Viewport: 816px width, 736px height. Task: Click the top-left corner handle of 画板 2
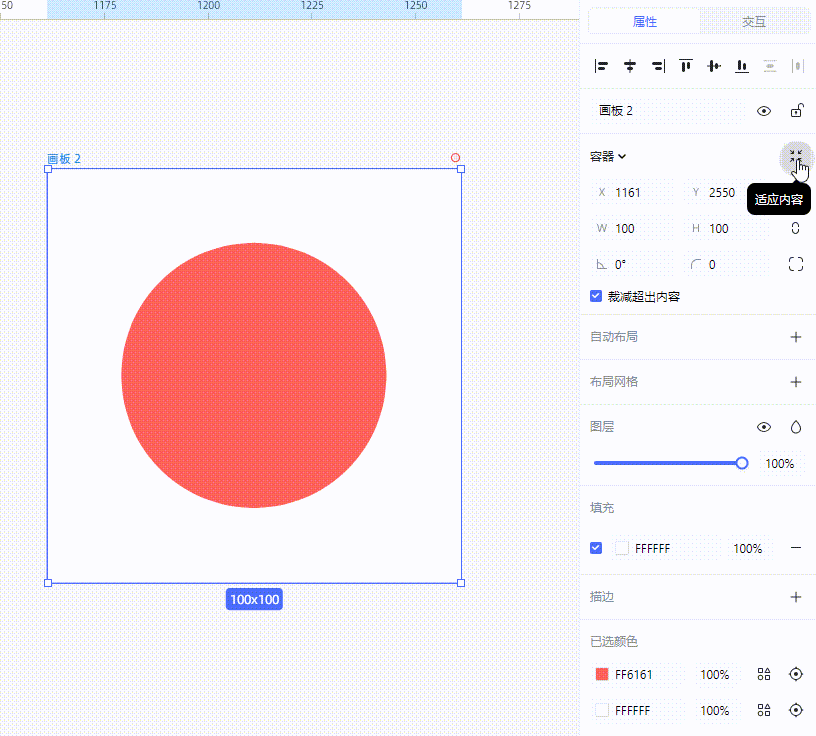48,169
